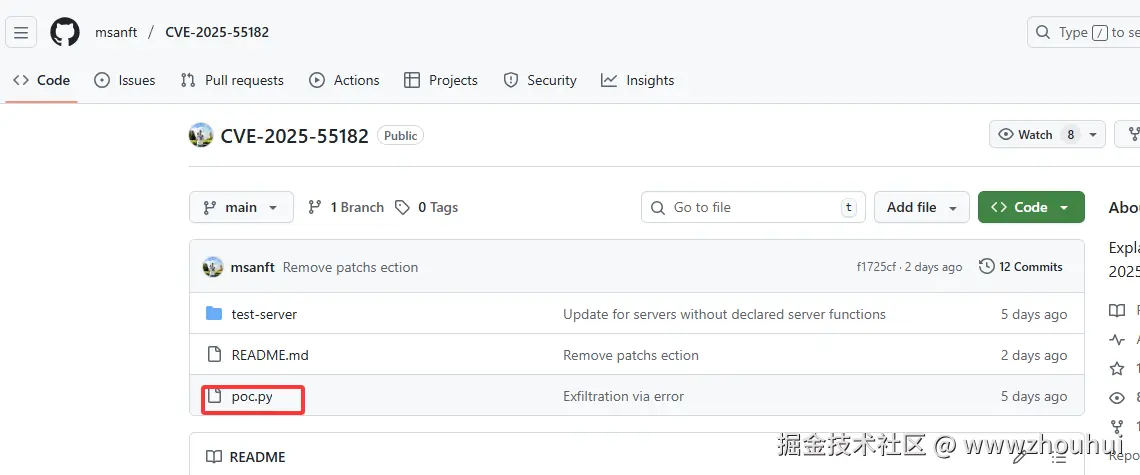1140x475 pixels.
Task: Click the tag icon next to Tags
Action: tap(402, 207)
